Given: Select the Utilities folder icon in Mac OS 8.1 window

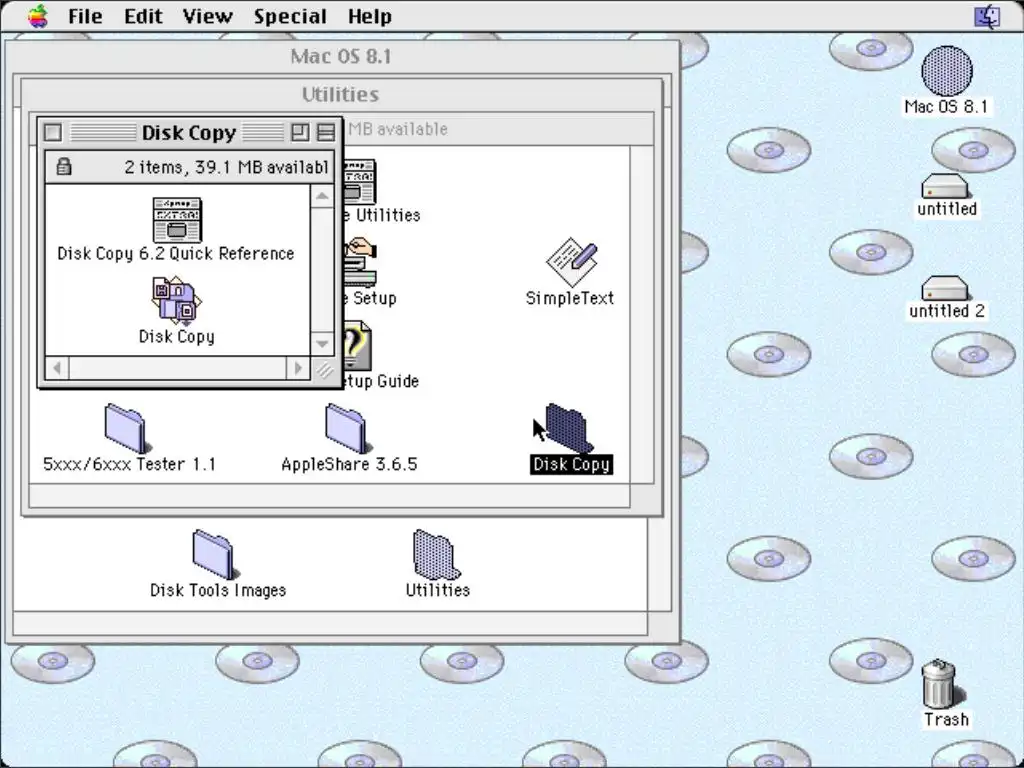Looking at the screenshot, I should (436, 554).
